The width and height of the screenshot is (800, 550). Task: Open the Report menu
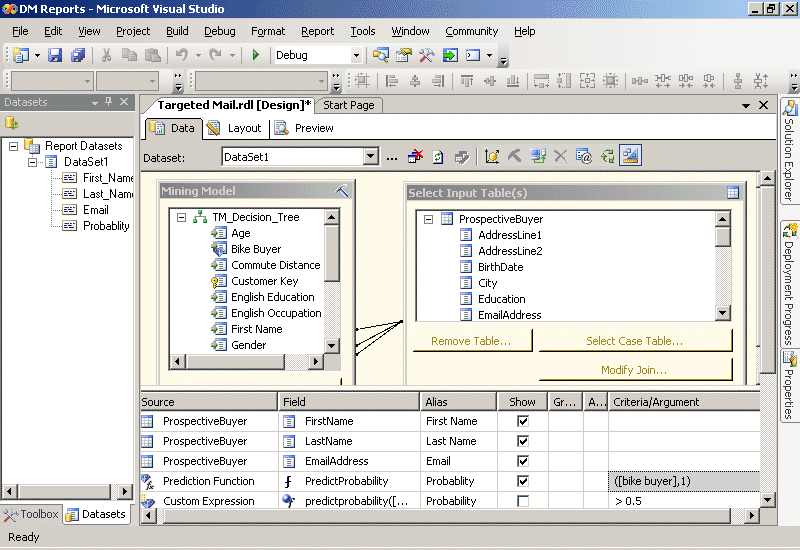coord(317,31)
